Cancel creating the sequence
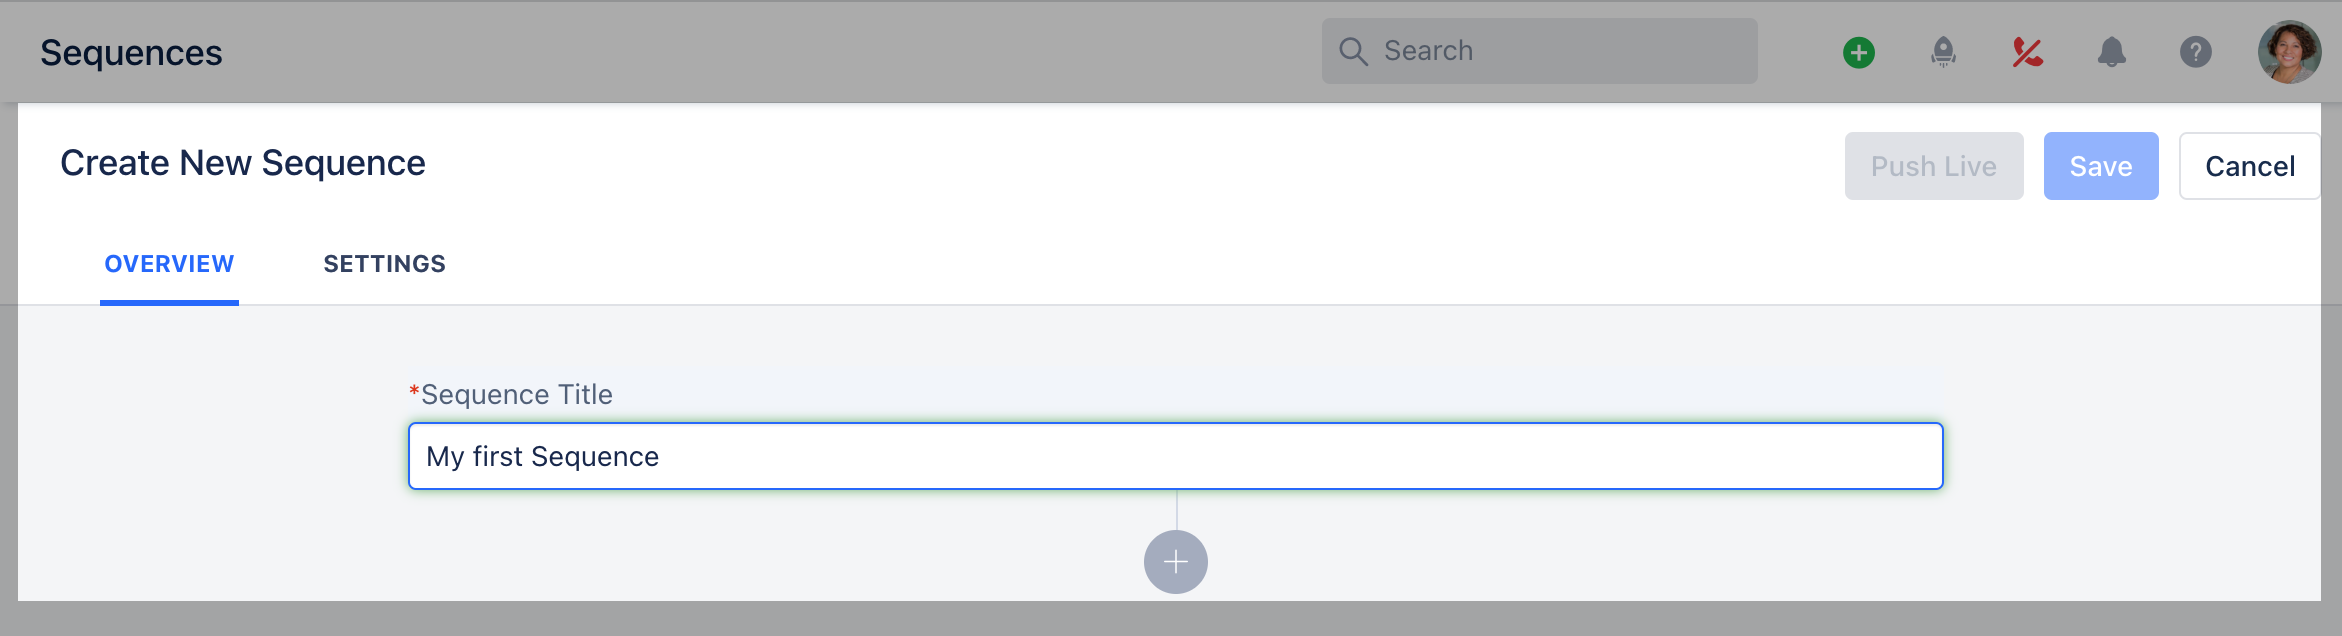Image resolution: width=2342 pixels, height=636 pixels. (2250, 166)
